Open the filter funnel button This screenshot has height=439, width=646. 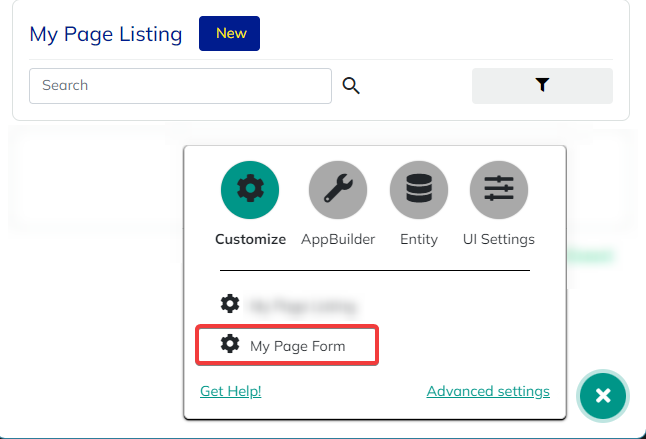point(542,86)
